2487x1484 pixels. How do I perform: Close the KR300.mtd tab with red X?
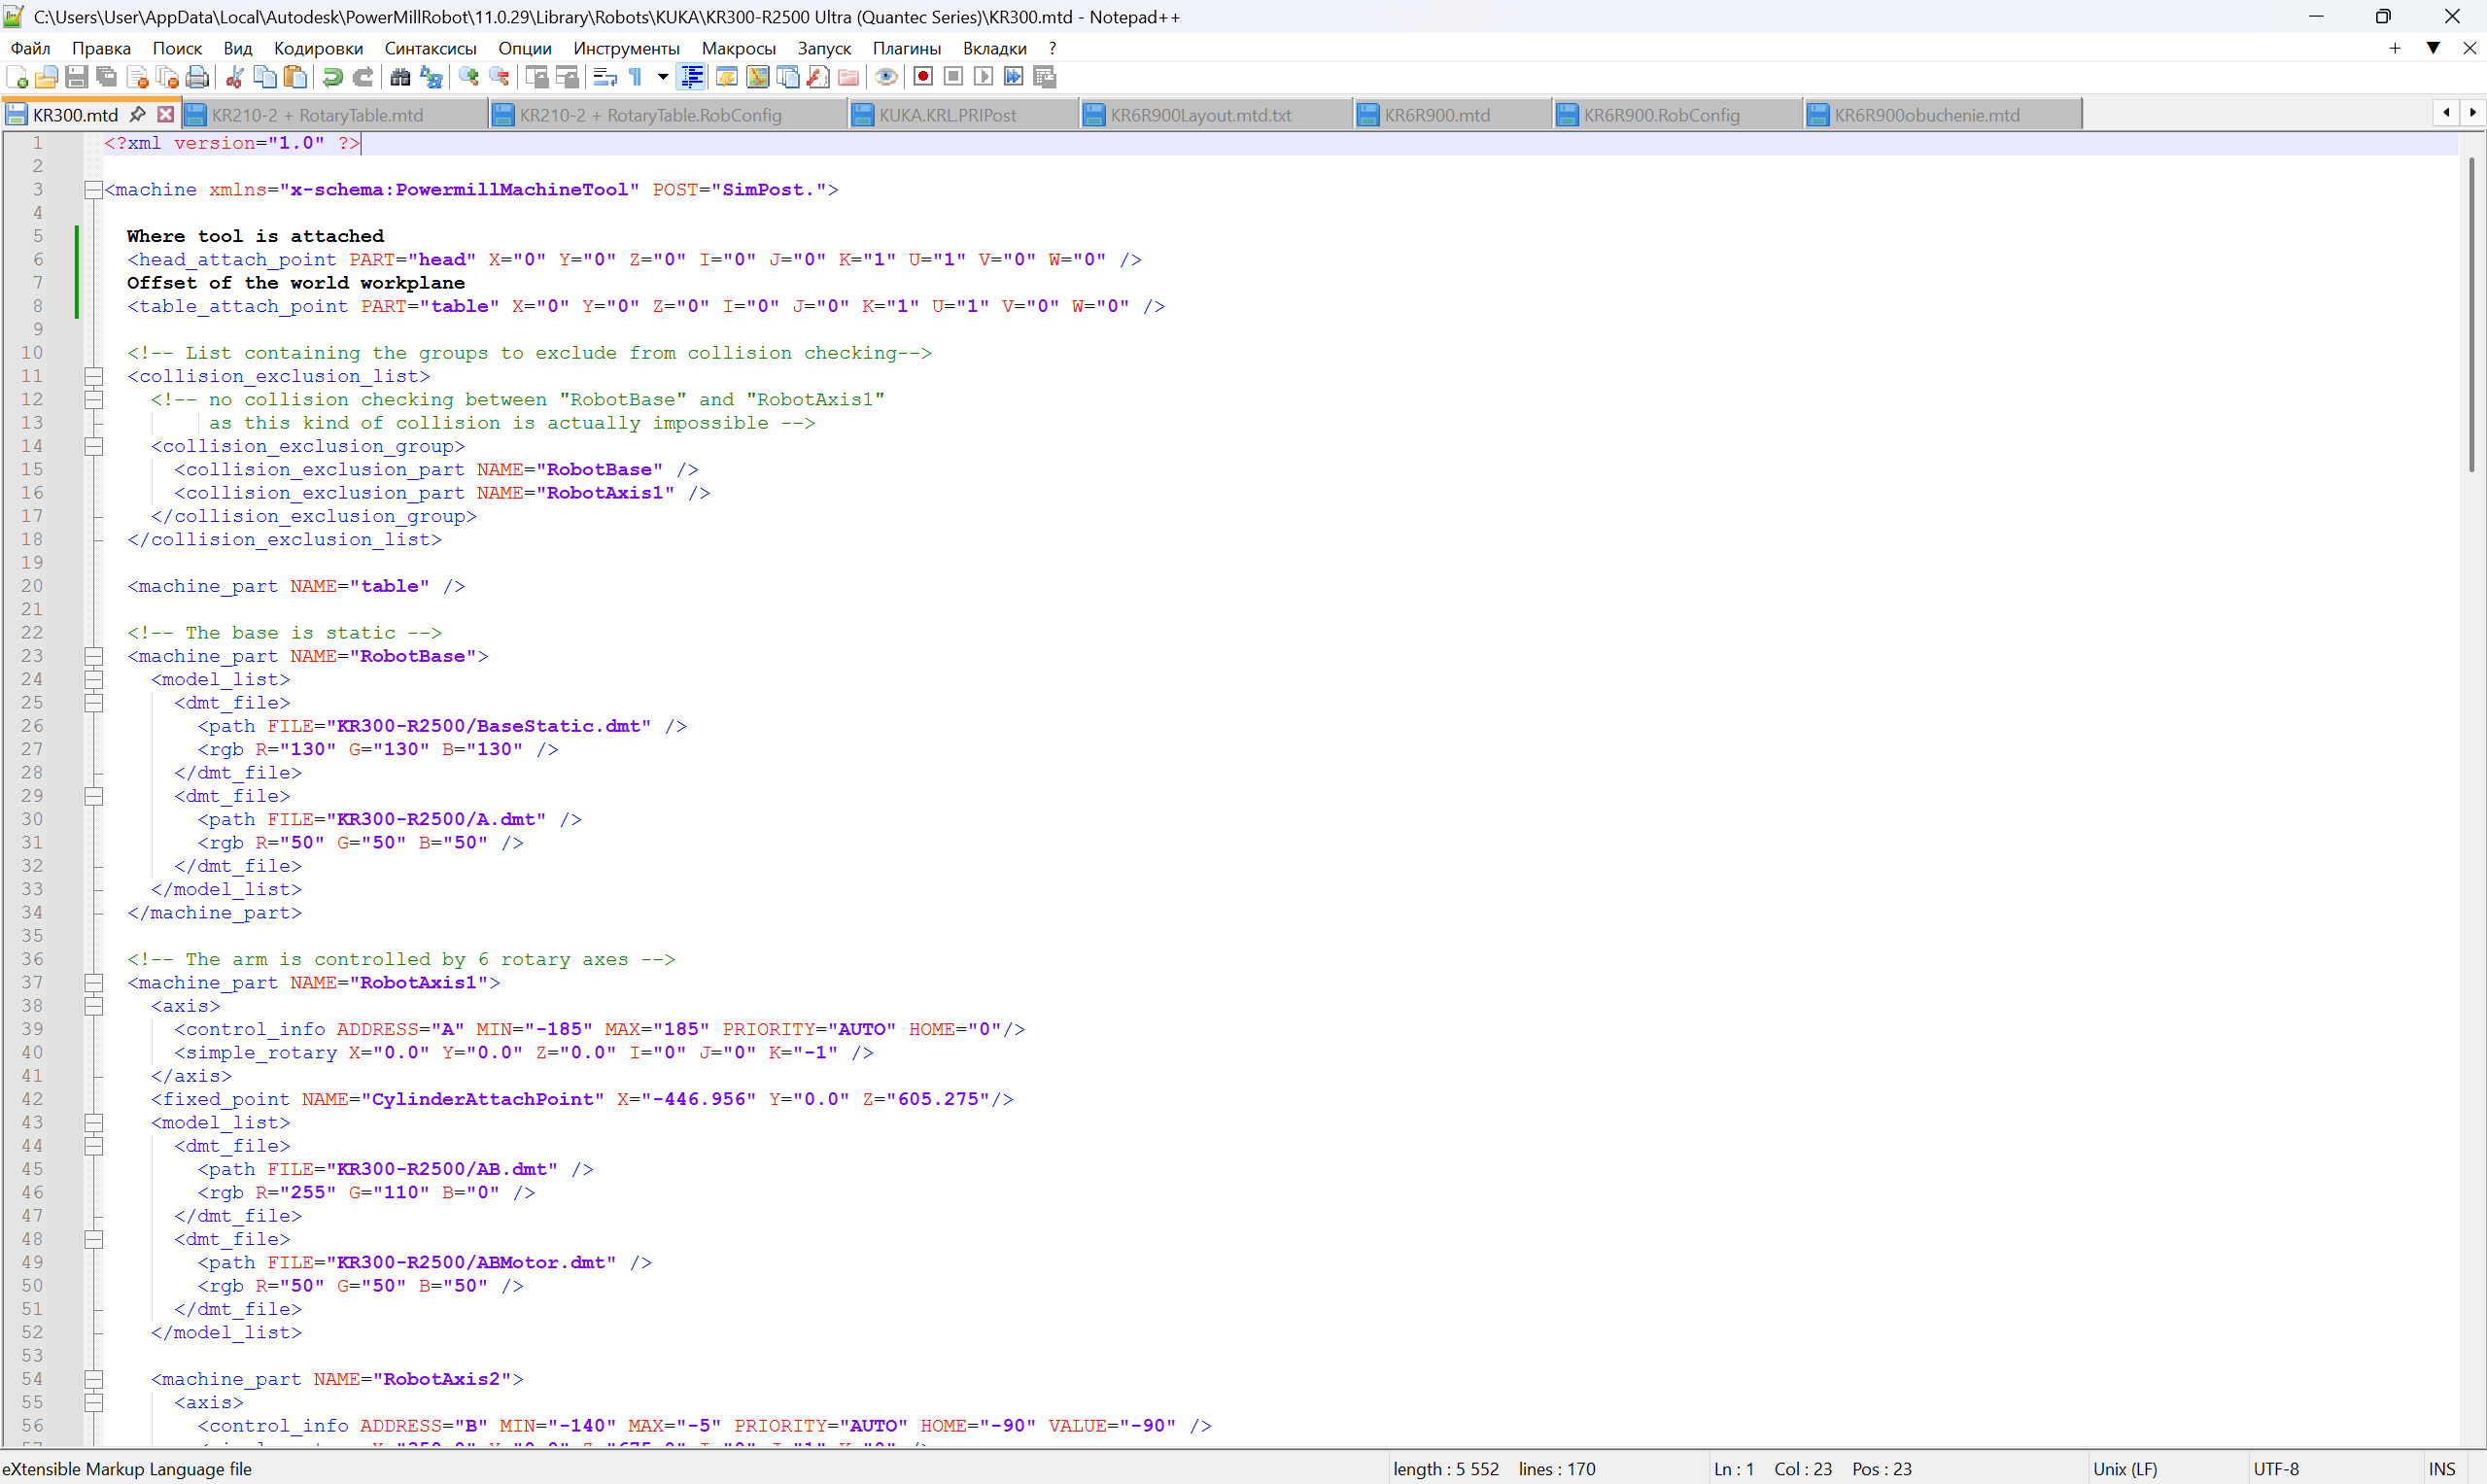tap(166, 114)
